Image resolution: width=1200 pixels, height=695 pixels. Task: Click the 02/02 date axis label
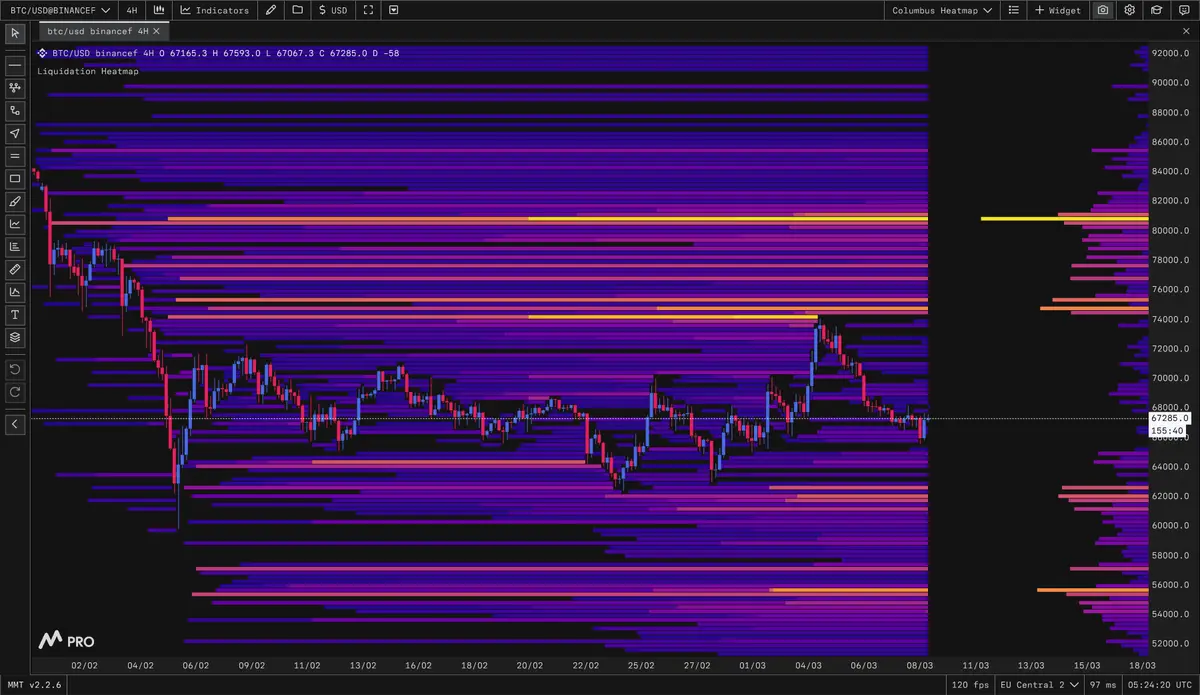pos(84,665)
